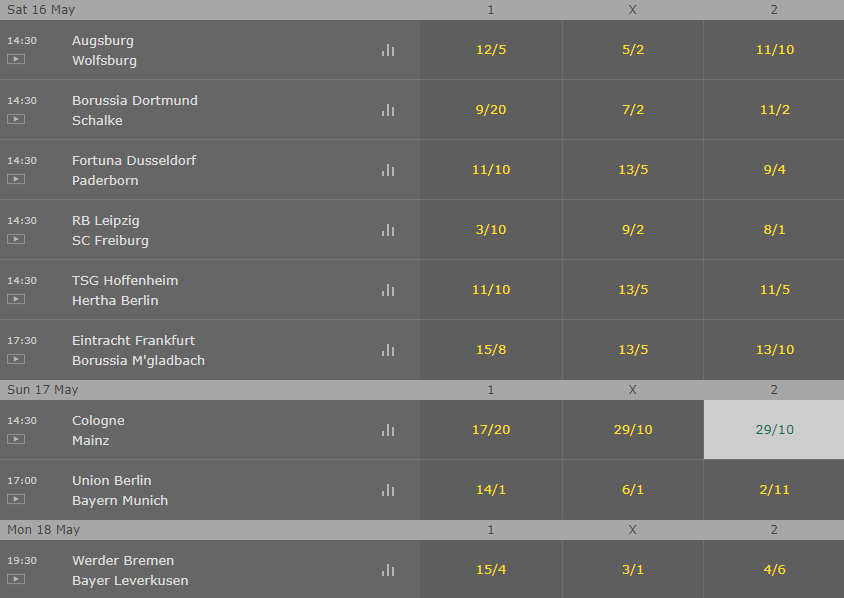Choose Bayer Leverkusen win odds 4/6
Screen dimensions: 844x598
point(774,569)
